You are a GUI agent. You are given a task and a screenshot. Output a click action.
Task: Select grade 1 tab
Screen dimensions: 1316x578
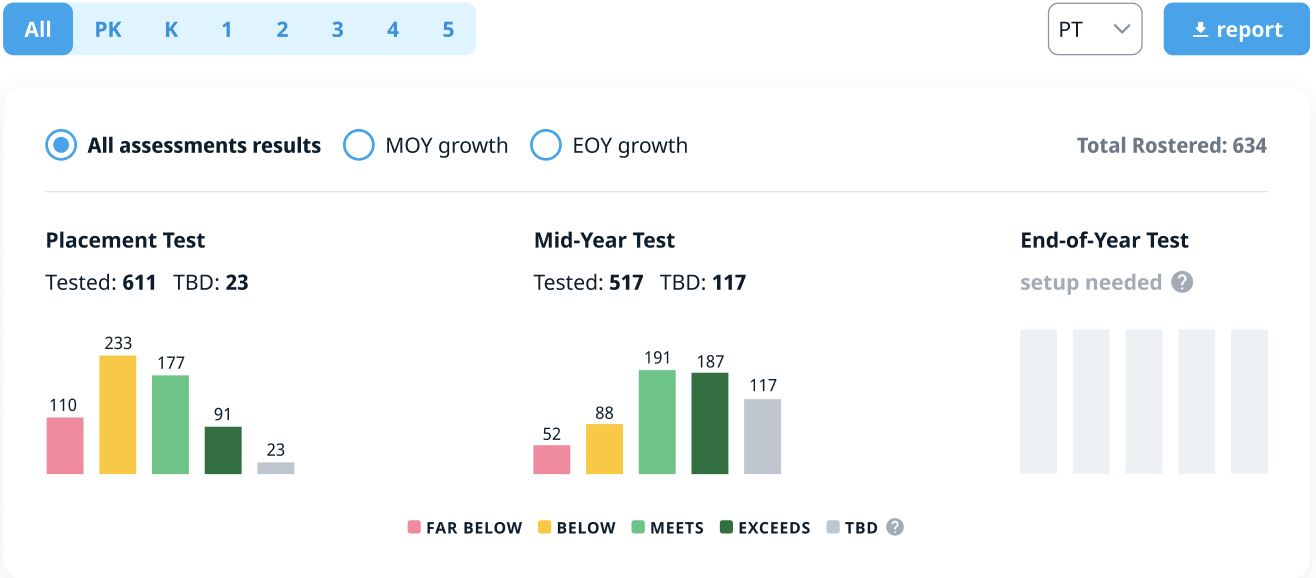[x=227, y=30]
